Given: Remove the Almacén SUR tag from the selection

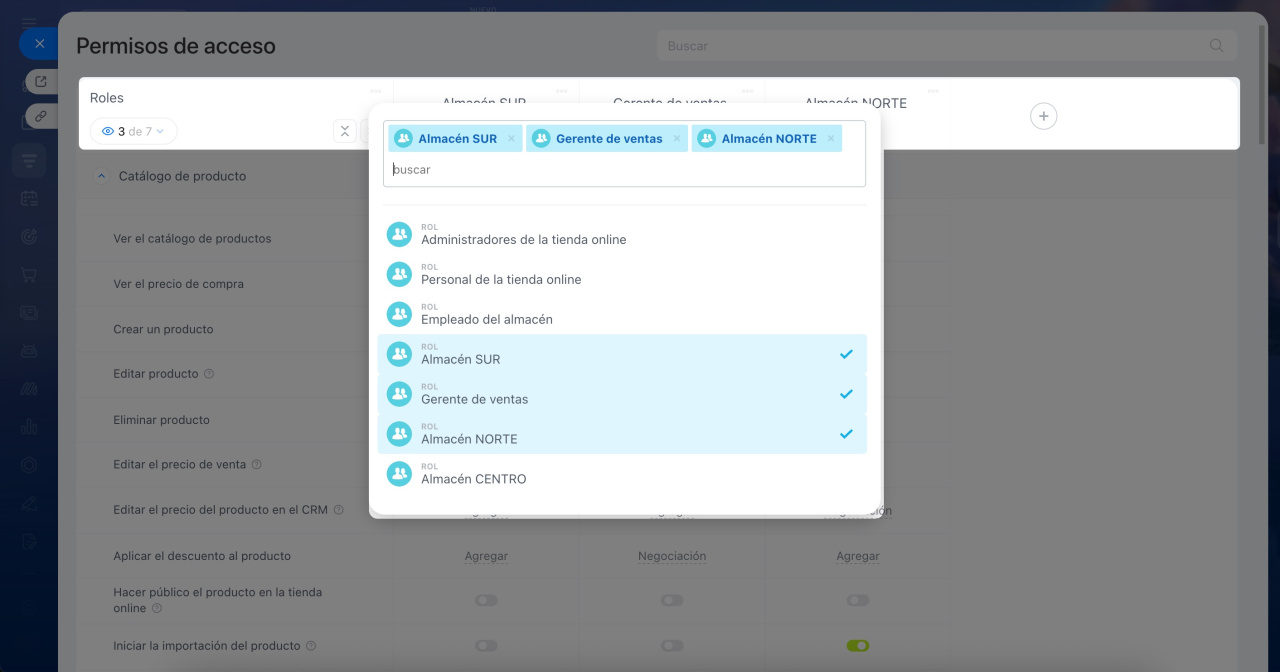Looking at the screenshot, I should 511,139.
